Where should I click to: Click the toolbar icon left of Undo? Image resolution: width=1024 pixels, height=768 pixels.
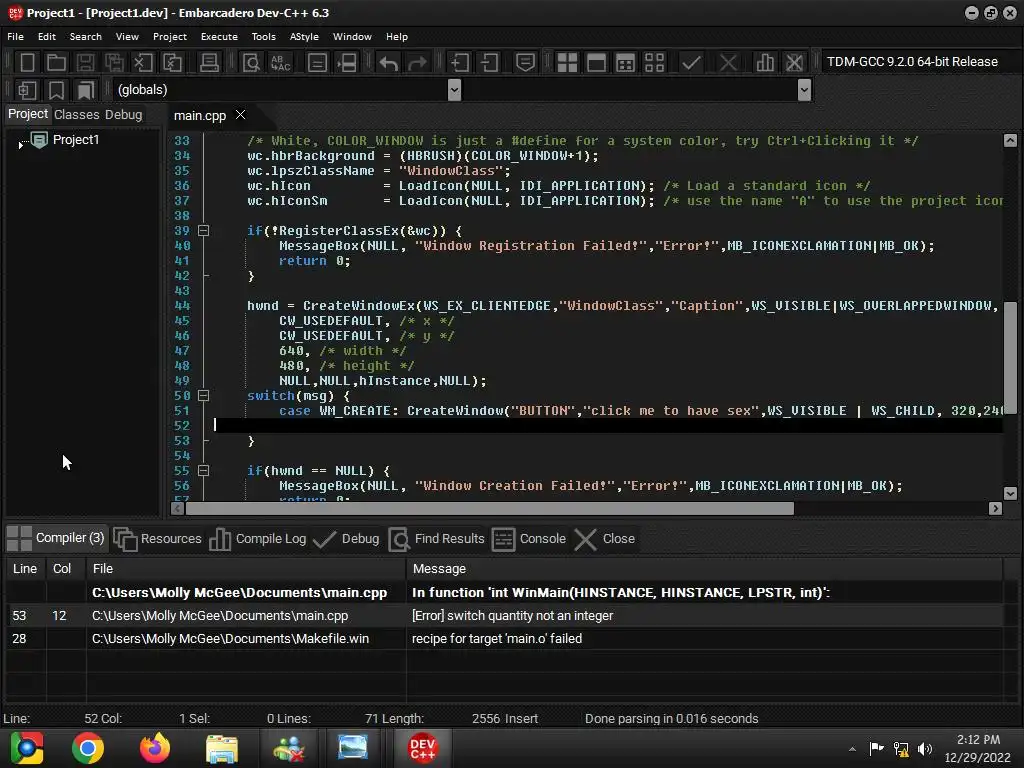coord(346,63)
